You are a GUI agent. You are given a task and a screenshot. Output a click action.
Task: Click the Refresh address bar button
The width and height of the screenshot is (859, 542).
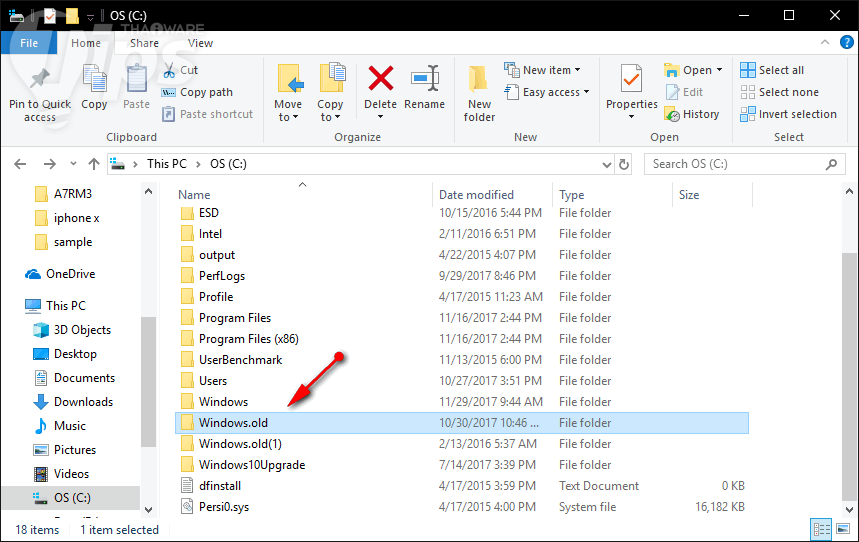pos(623,164)
